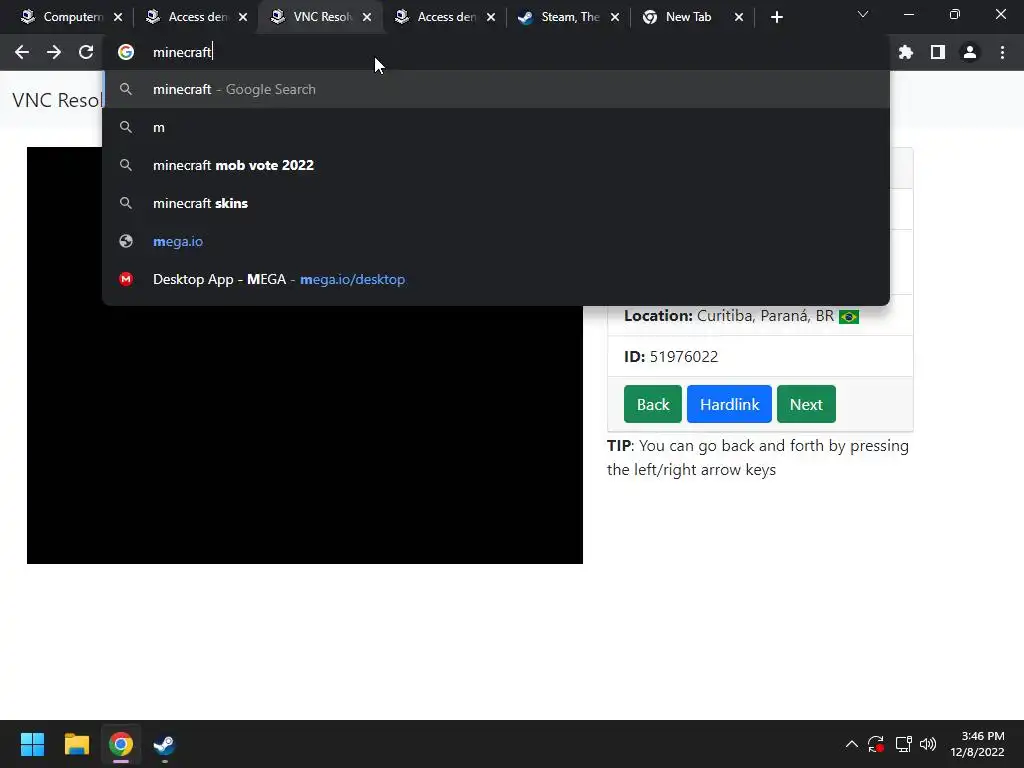
Task: Close the second Access denied tab
Action: pyautogui.click(x=491, y=18)
